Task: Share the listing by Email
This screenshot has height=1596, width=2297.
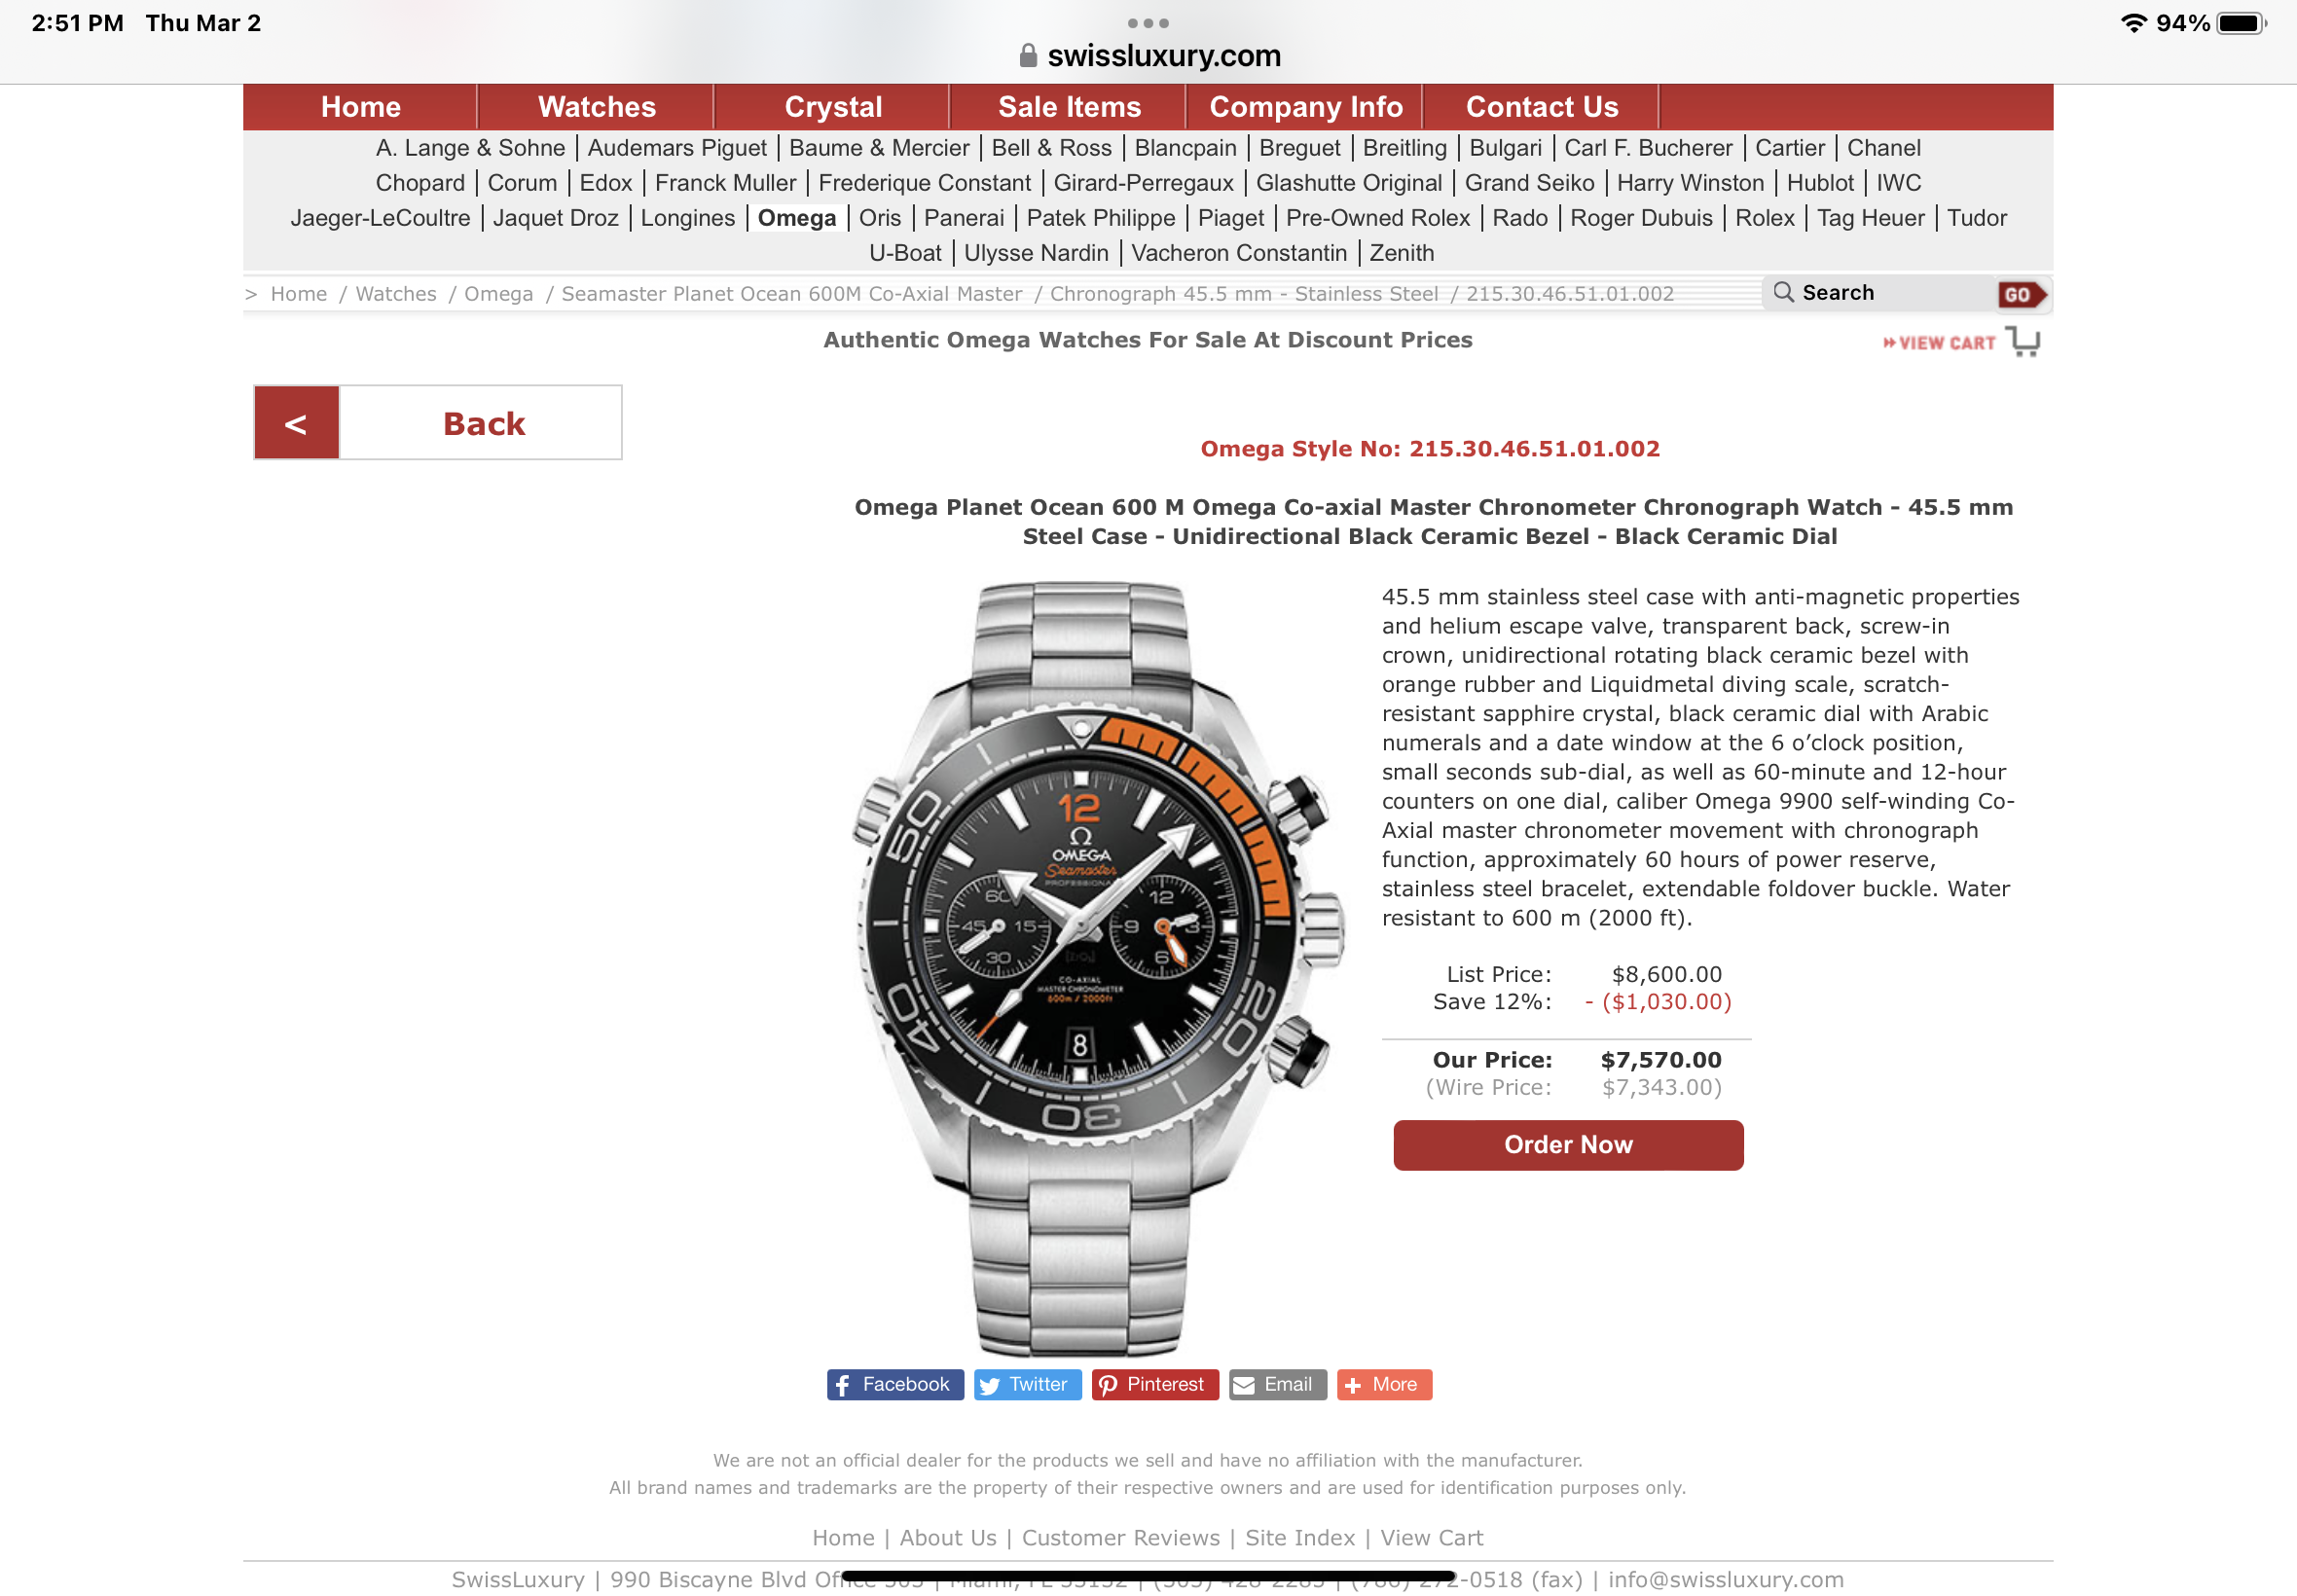Action: [x=1276, y=1384]
